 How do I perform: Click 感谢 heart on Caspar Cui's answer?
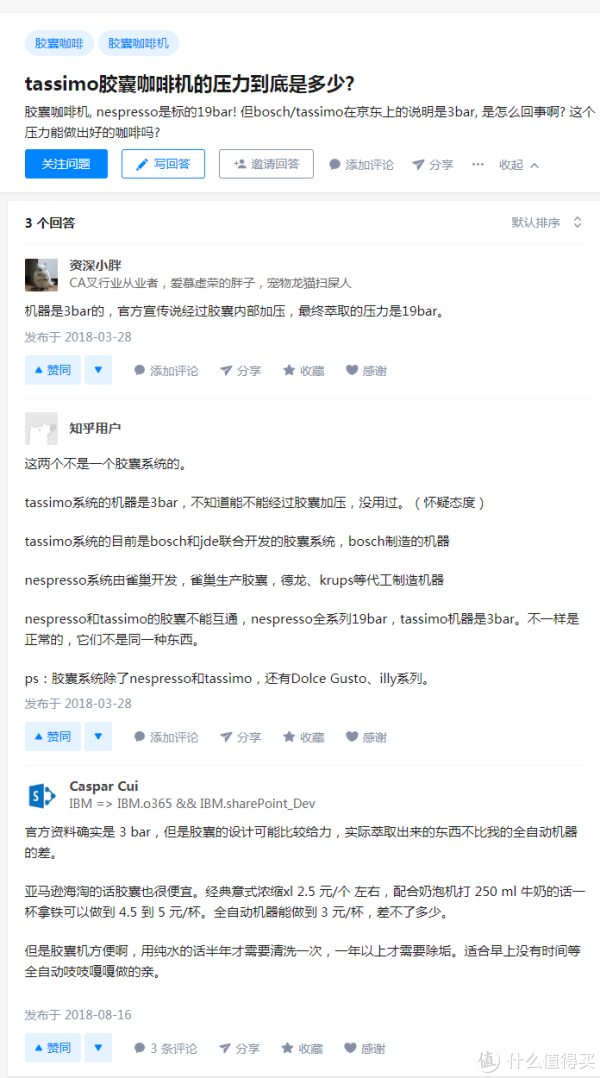[364, 1048]
